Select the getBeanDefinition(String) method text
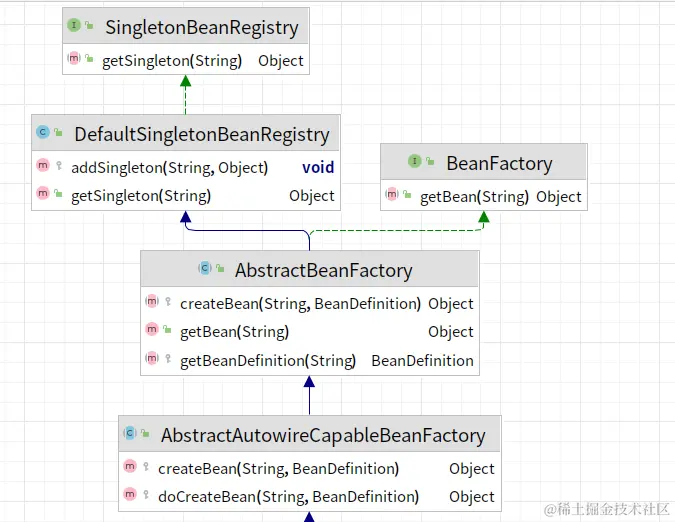This screenshot has width=675, height=522. (x=268, y=361)
